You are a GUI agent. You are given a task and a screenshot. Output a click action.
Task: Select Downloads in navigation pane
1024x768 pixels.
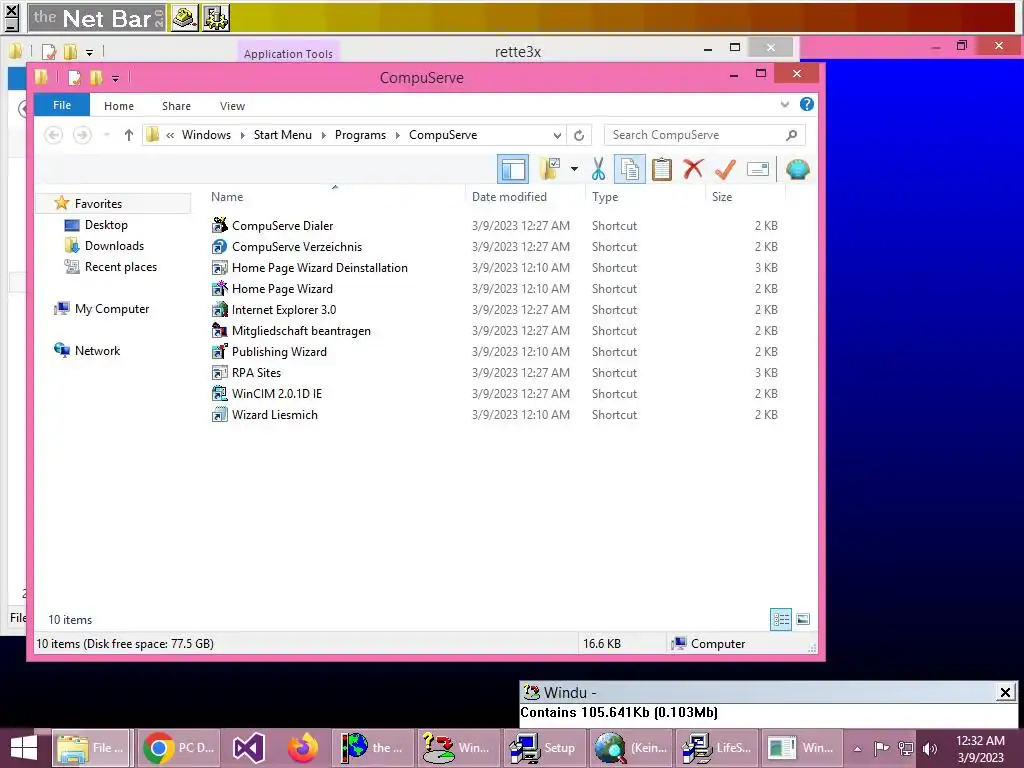tap(114, 246)
